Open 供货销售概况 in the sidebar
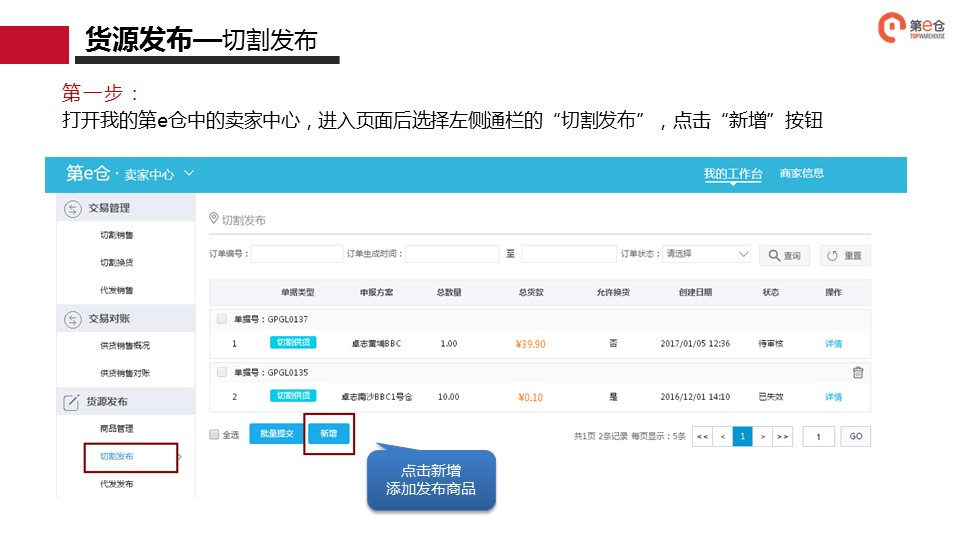The width and height of the screenshot is (960, 540). [125, 345]
